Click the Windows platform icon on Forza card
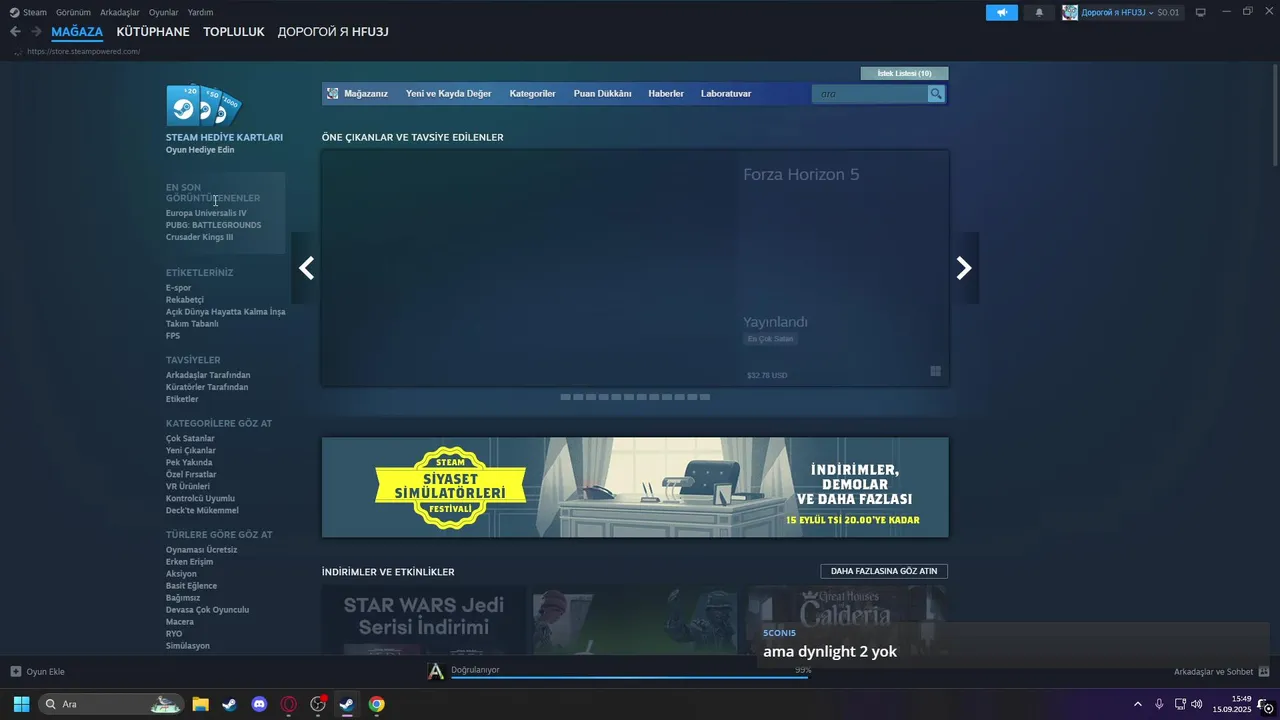Screen dimensions: 1280x720 pyautogui.click(x=935, y=371)
